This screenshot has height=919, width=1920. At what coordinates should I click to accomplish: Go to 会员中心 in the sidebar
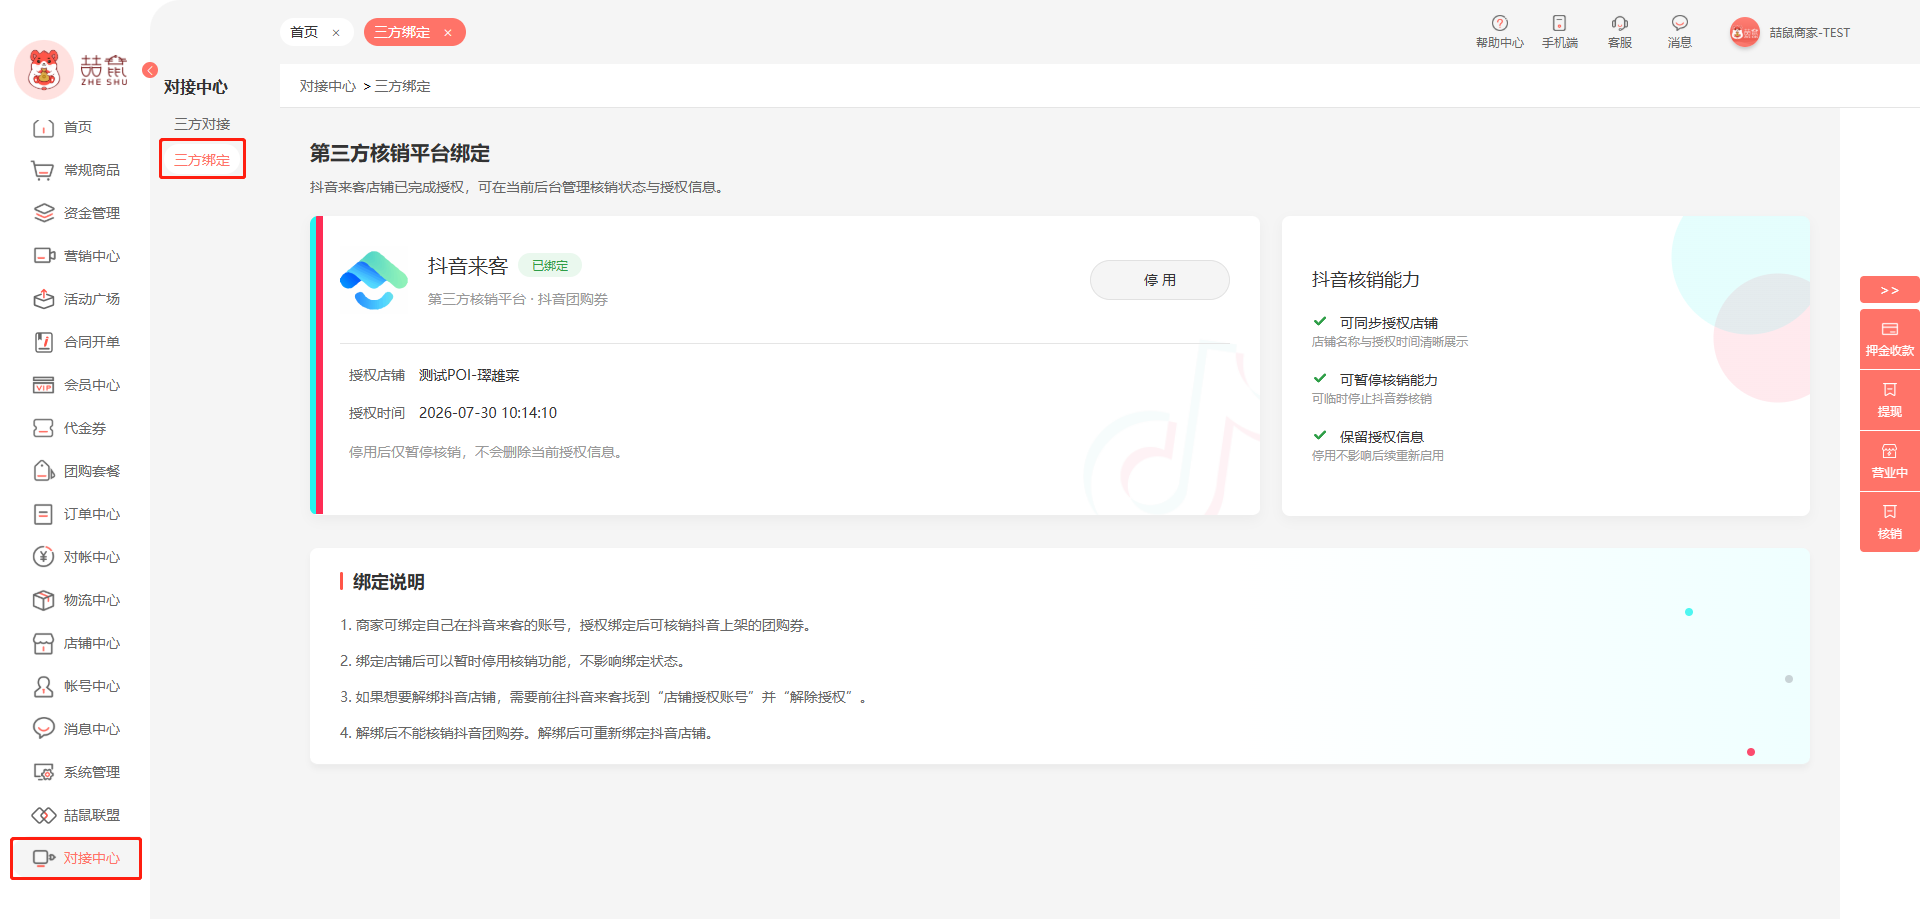click(76, 385)
